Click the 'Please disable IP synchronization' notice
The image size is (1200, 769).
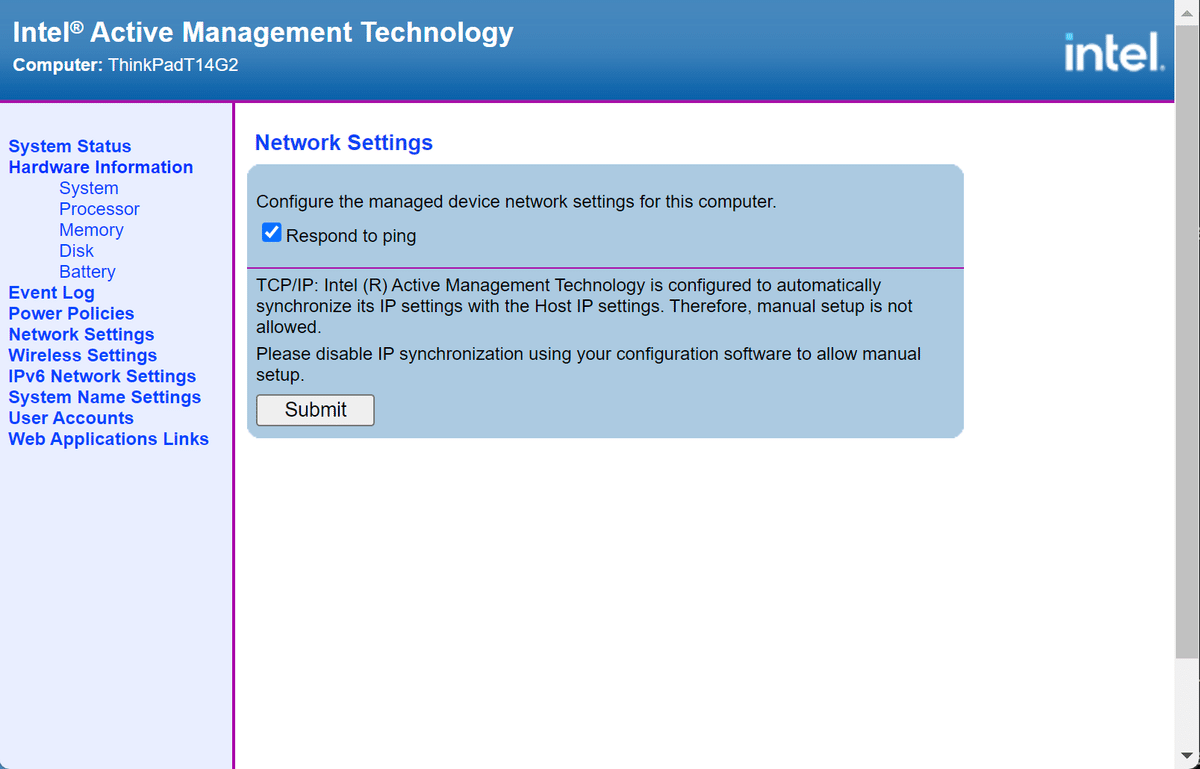pos(589,365)
